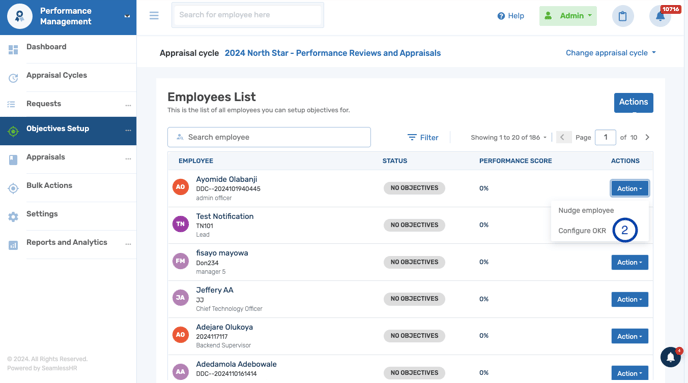Open notifications bell with 10716 badge
The height and width of the screenshot is (383, 688).
pyautogui.click(x=660, y=16)
